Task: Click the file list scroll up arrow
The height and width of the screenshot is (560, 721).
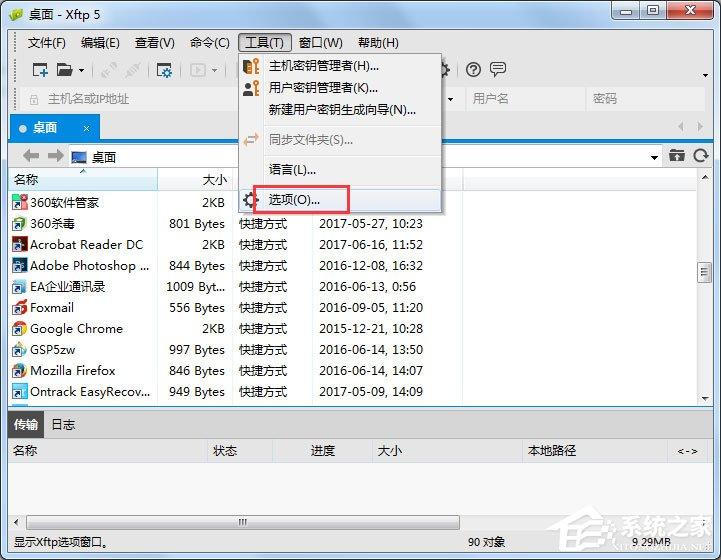Action: [705, 177]
